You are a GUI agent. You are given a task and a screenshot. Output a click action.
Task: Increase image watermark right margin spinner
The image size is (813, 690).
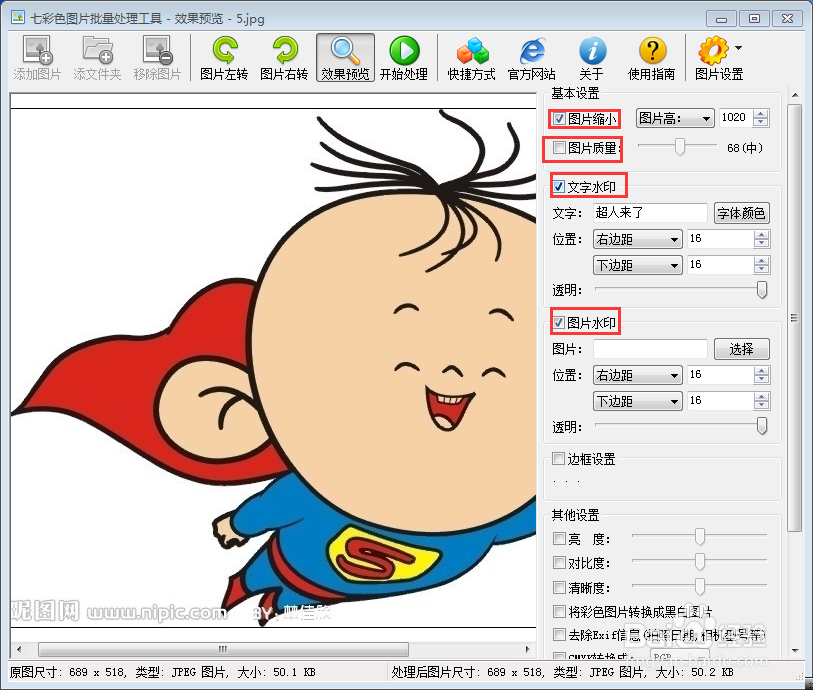(761, 371)
